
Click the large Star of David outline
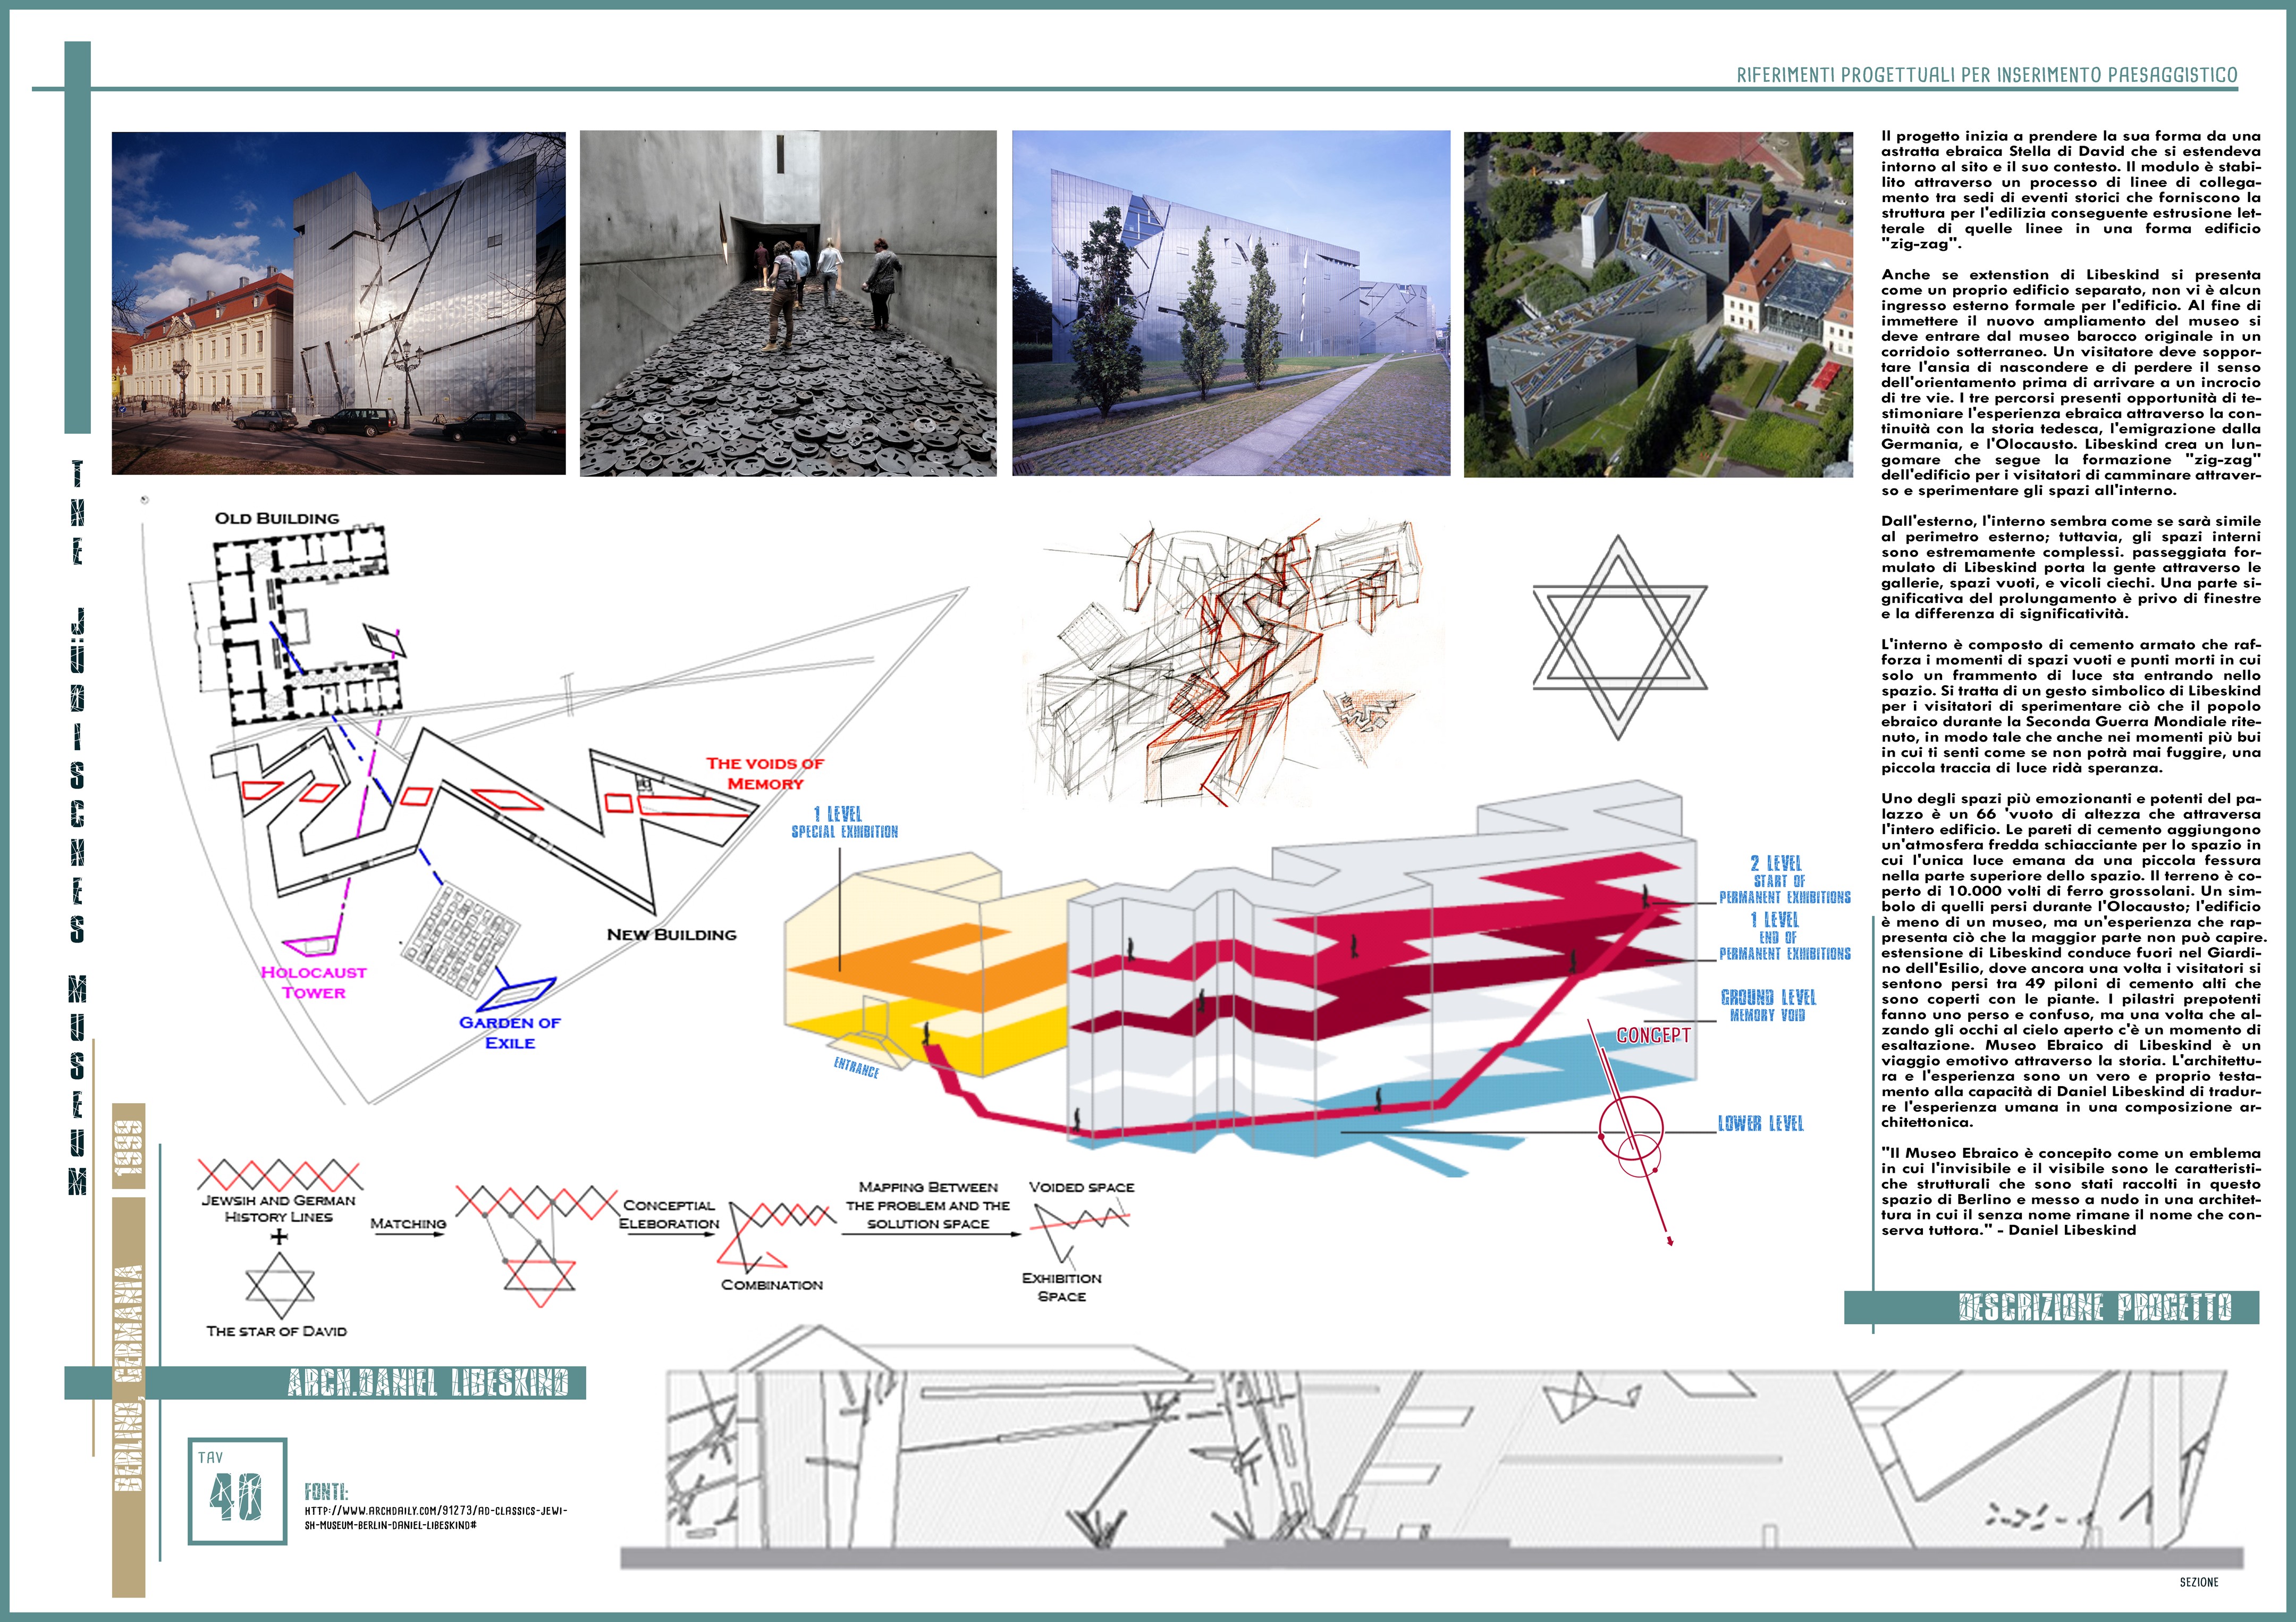click(x=1619, y=637)
